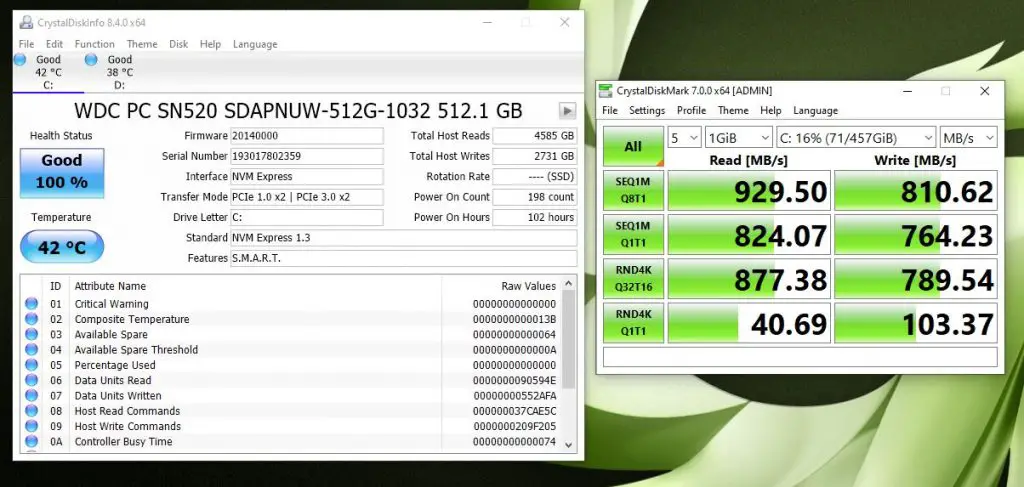1024x487 pixels.
Task: Click the next disk arrow button
Action: (568, 111)
